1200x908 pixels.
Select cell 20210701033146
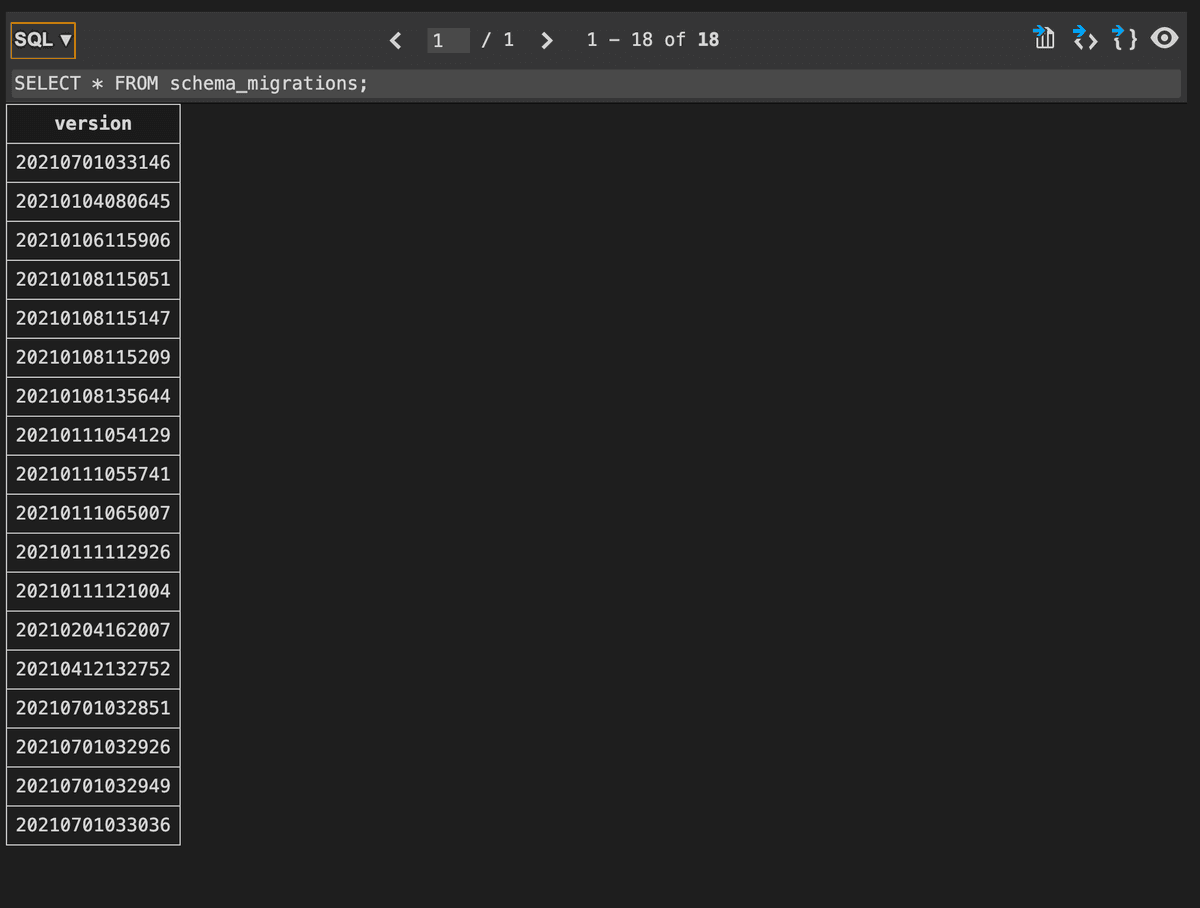[x=93, y=162]
